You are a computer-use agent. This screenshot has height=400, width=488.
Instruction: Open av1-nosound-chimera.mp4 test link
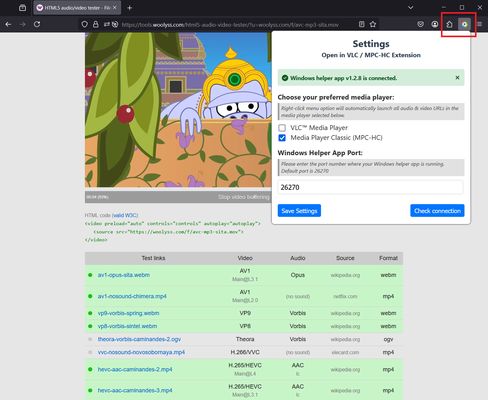(132, 296)
